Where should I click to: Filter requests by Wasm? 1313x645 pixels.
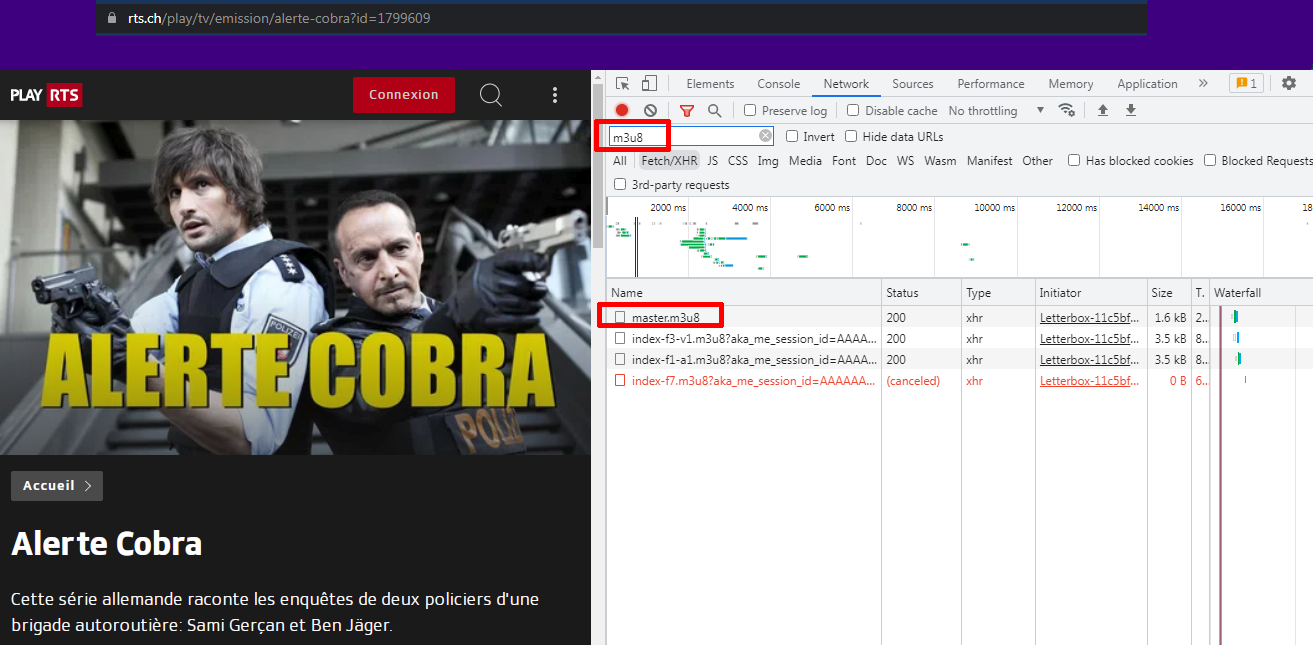tap(940, 161)
